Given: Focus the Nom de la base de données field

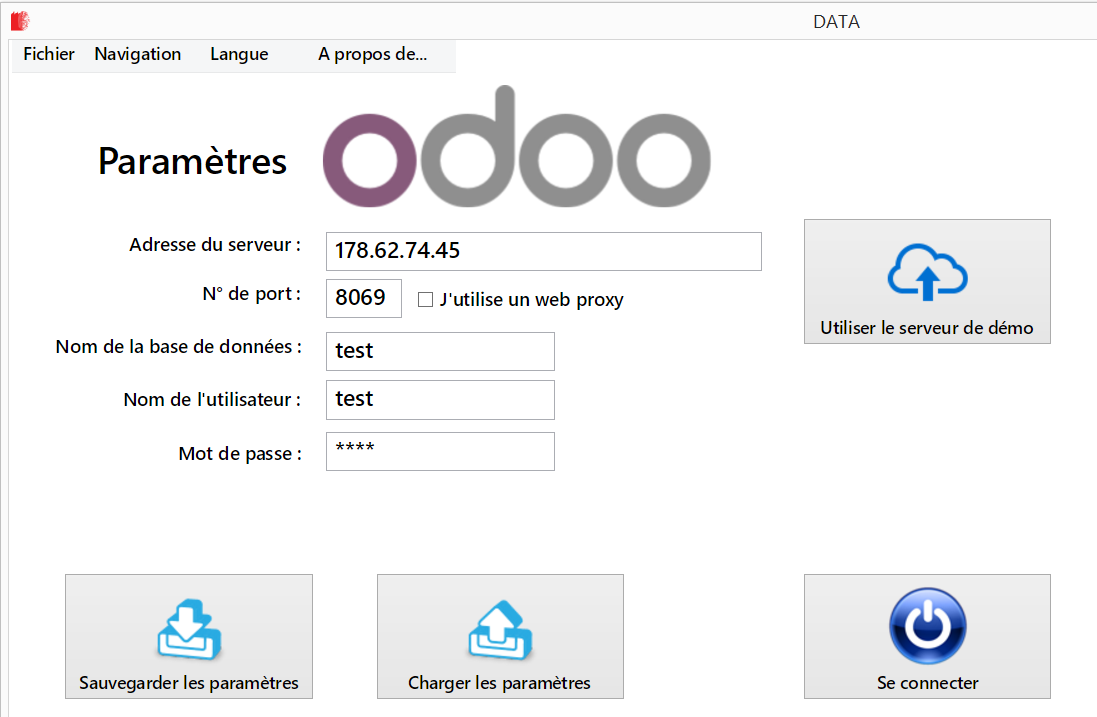Looking at the screenshot, I should pyautogui.click(x=440, y=351).
